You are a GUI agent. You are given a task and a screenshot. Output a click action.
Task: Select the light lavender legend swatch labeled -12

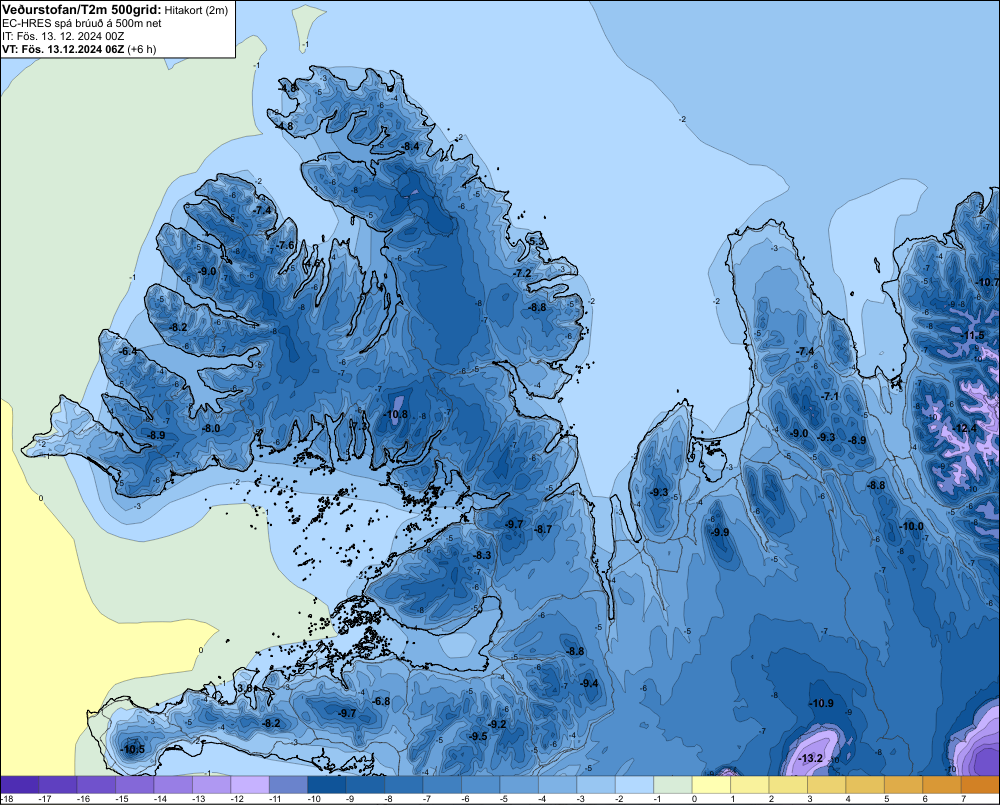(x=250, y=785)
